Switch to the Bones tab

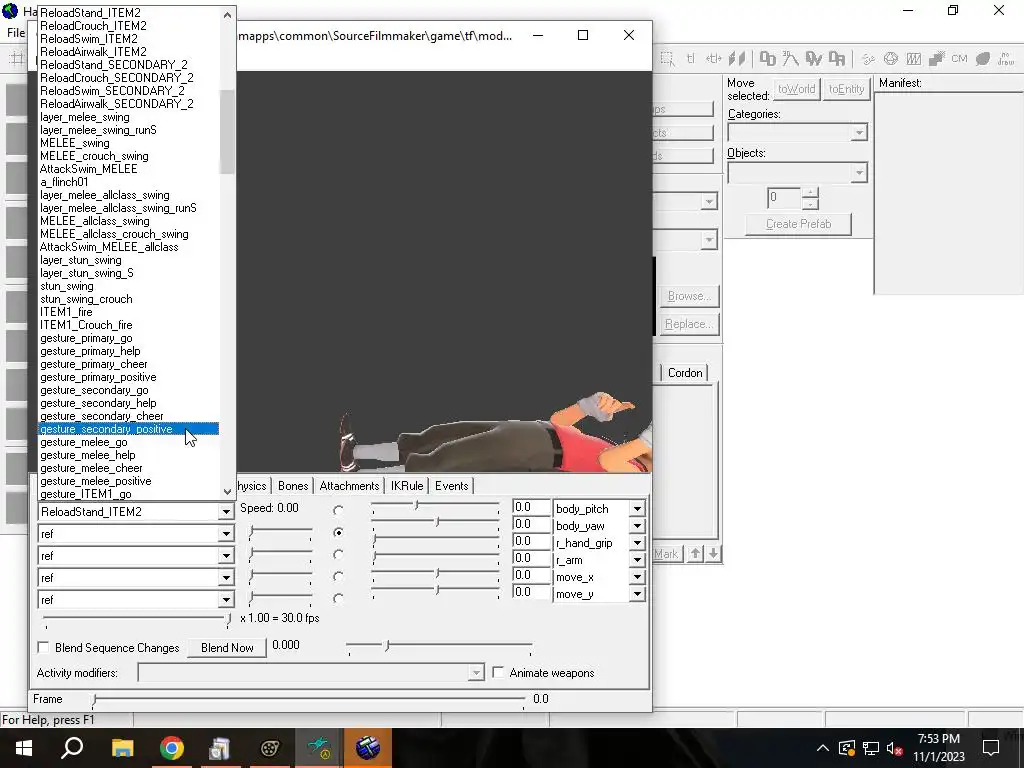[293, 486]
